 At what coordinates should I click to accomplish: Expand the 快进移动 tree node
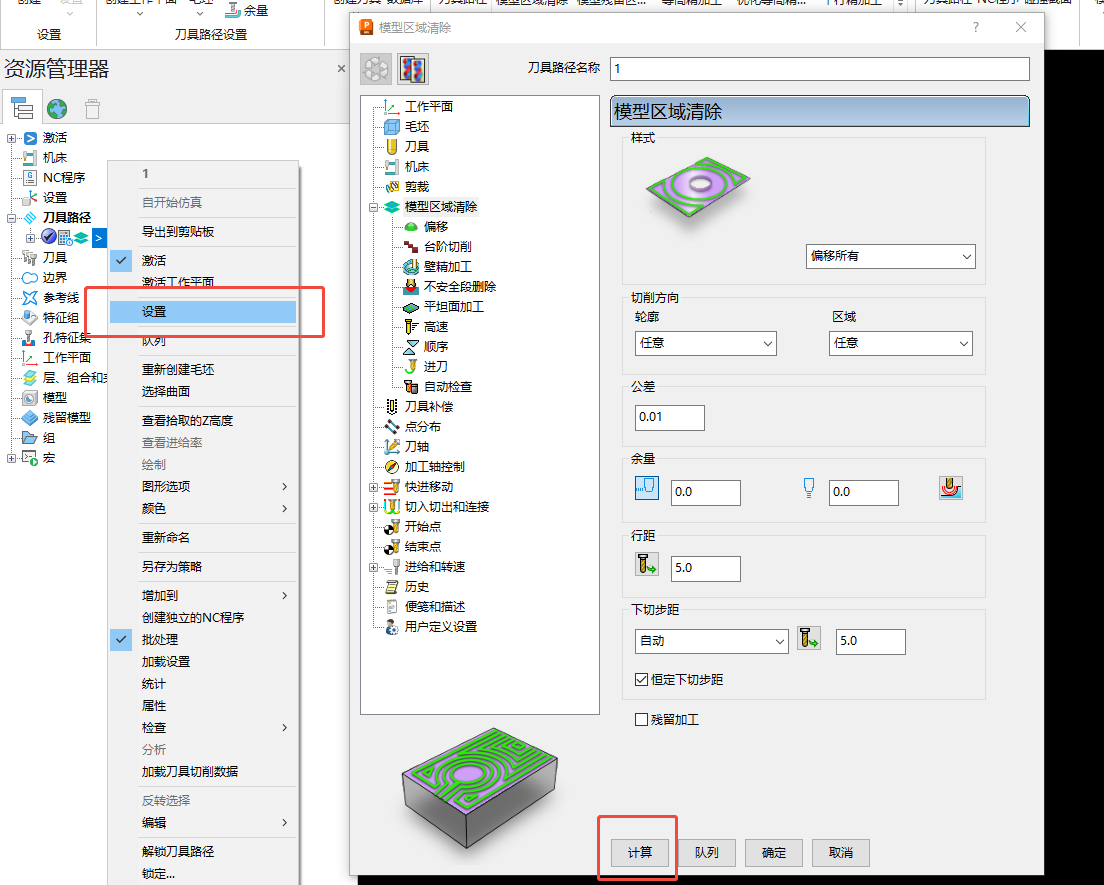tap(374, 487)
